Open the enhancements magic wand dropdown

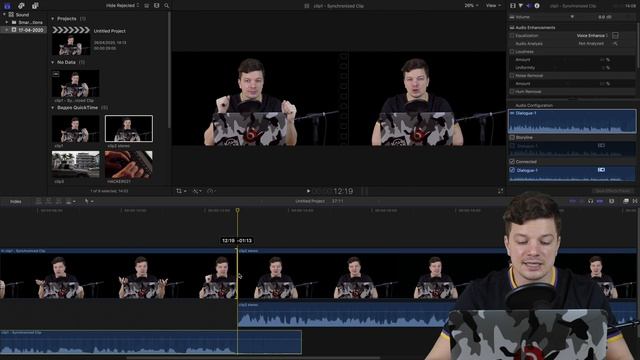pyautogui.click(x=197, y=191)
